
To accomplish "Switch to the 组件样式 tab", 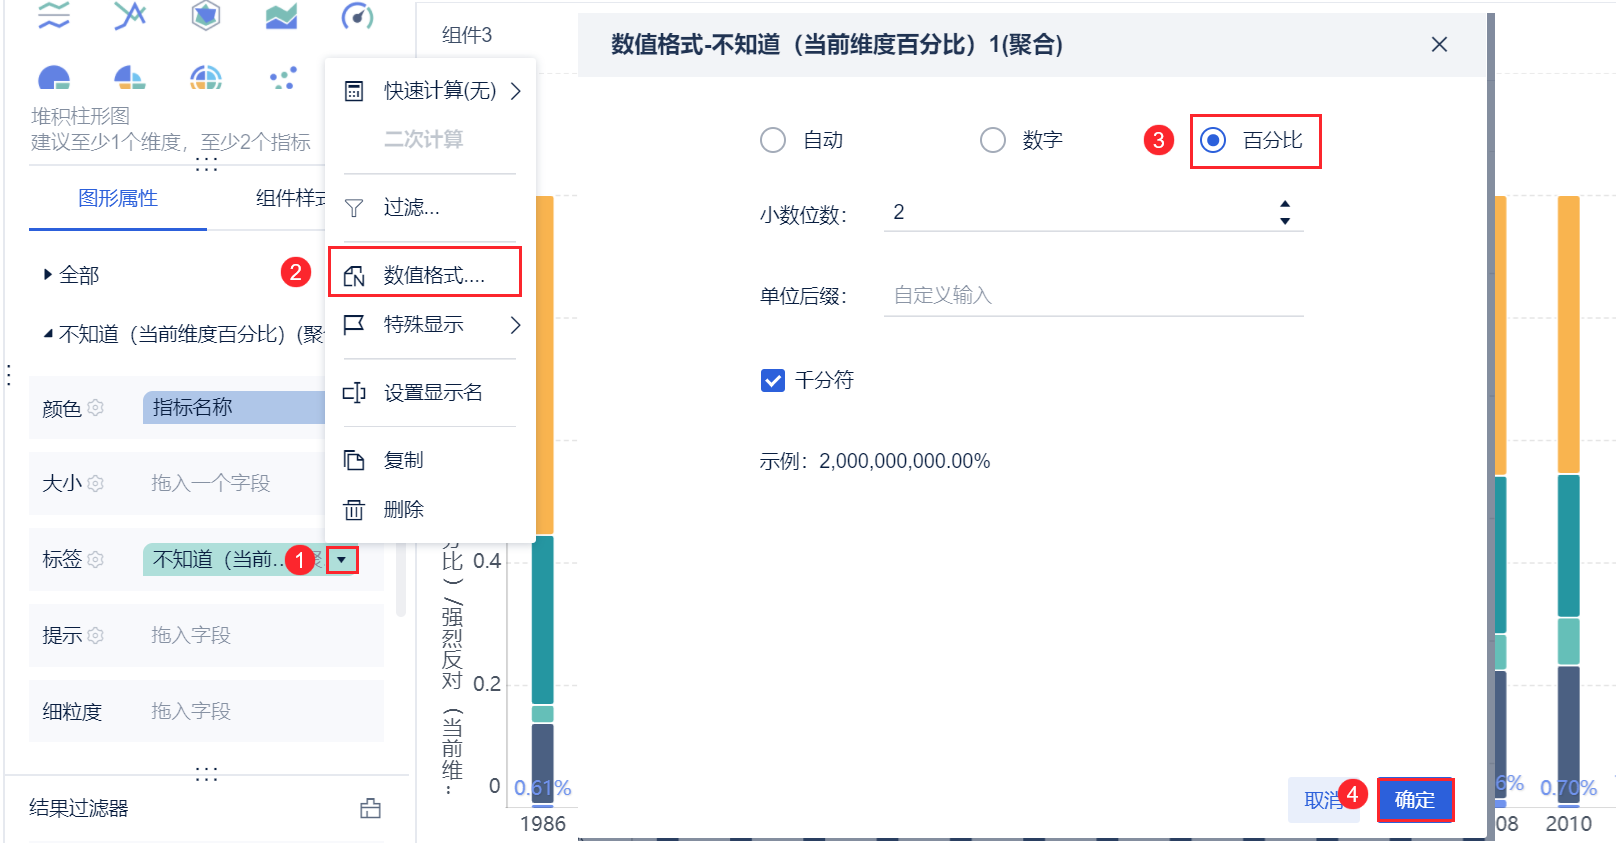I will (290, 198).
